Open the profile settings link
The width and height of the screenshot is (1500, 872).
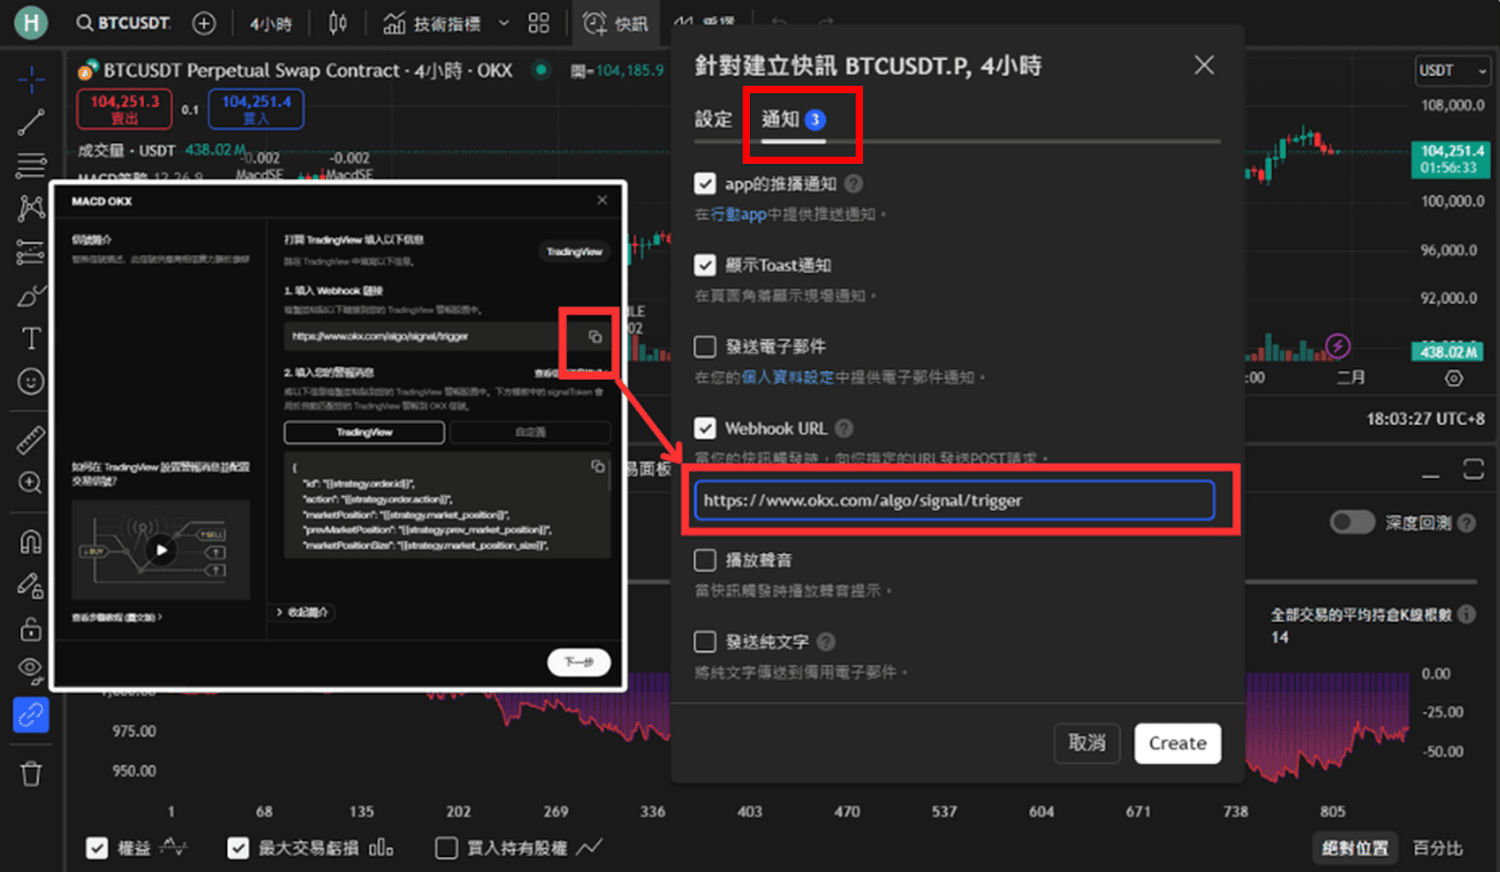click(x=787, y=377)
